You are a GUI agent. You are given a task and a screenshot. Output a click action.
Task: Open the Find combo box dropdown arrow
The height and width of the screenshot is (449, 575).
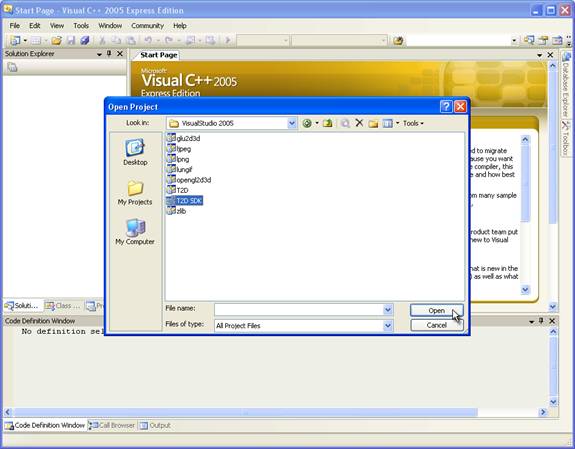(x=514, y=40)
